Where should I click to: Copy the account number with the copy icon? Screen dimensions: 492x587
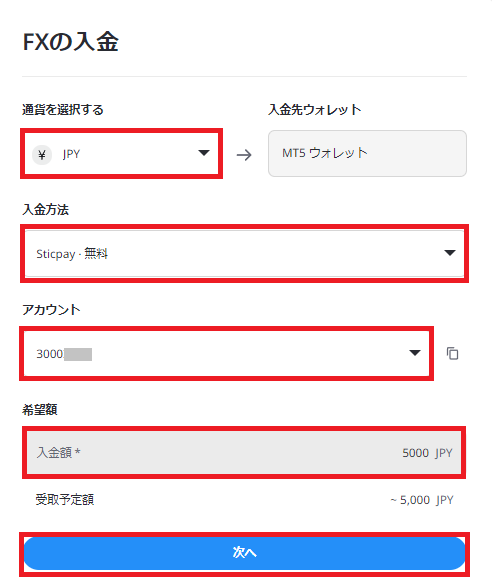coord(452,353)
